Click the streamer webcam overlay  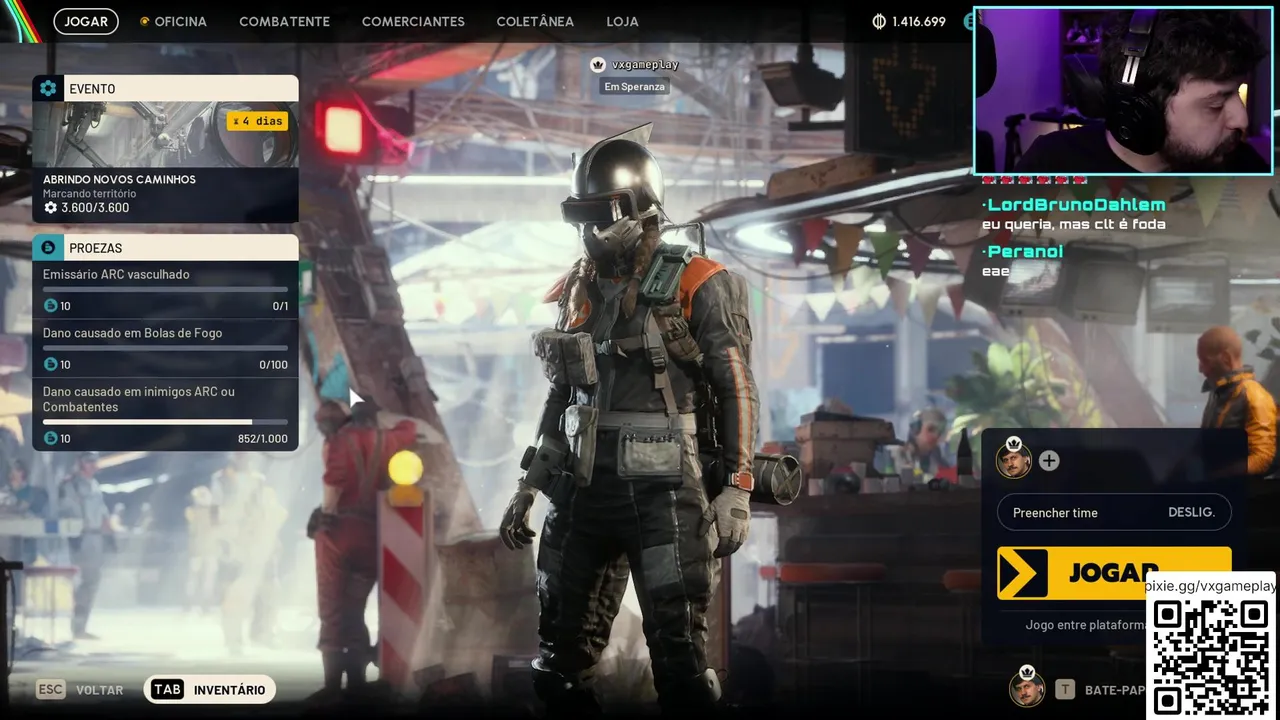(x=1123, y=90)
